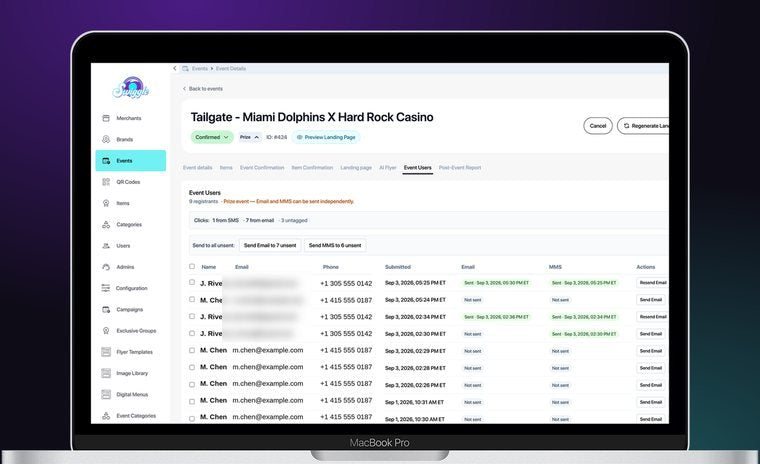Click the refresh icon on the Regenerate button
Viewport: 760px width, 464px height.
626,126
